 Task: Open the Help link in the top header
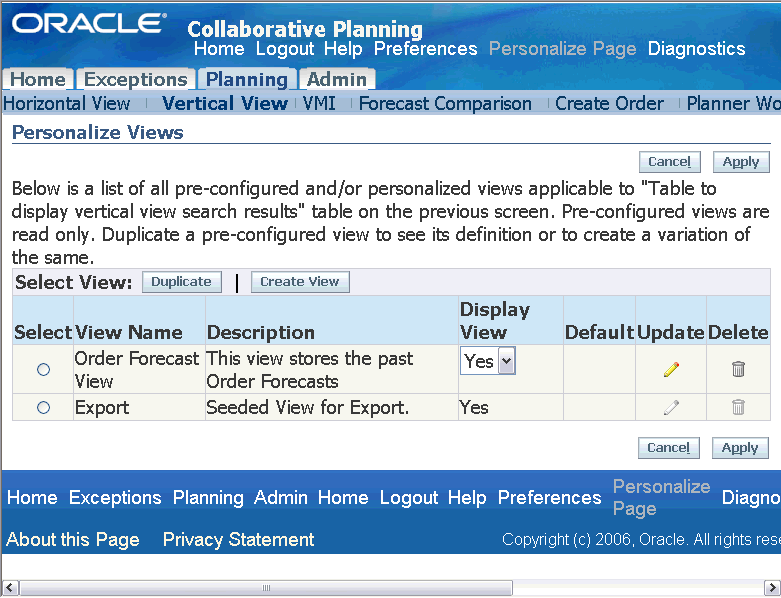point(343,49)
